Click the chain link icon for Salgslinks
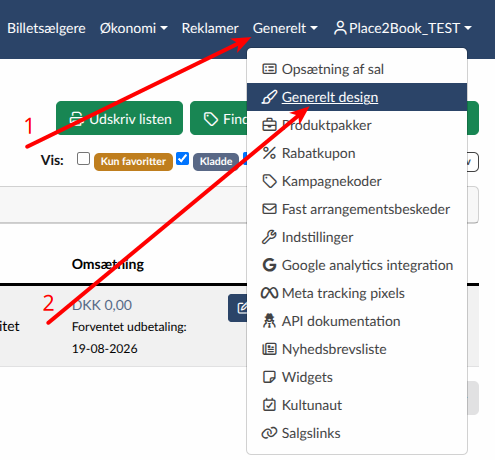The width and height of the screenshot is (495, 460). tap(269, 433)
